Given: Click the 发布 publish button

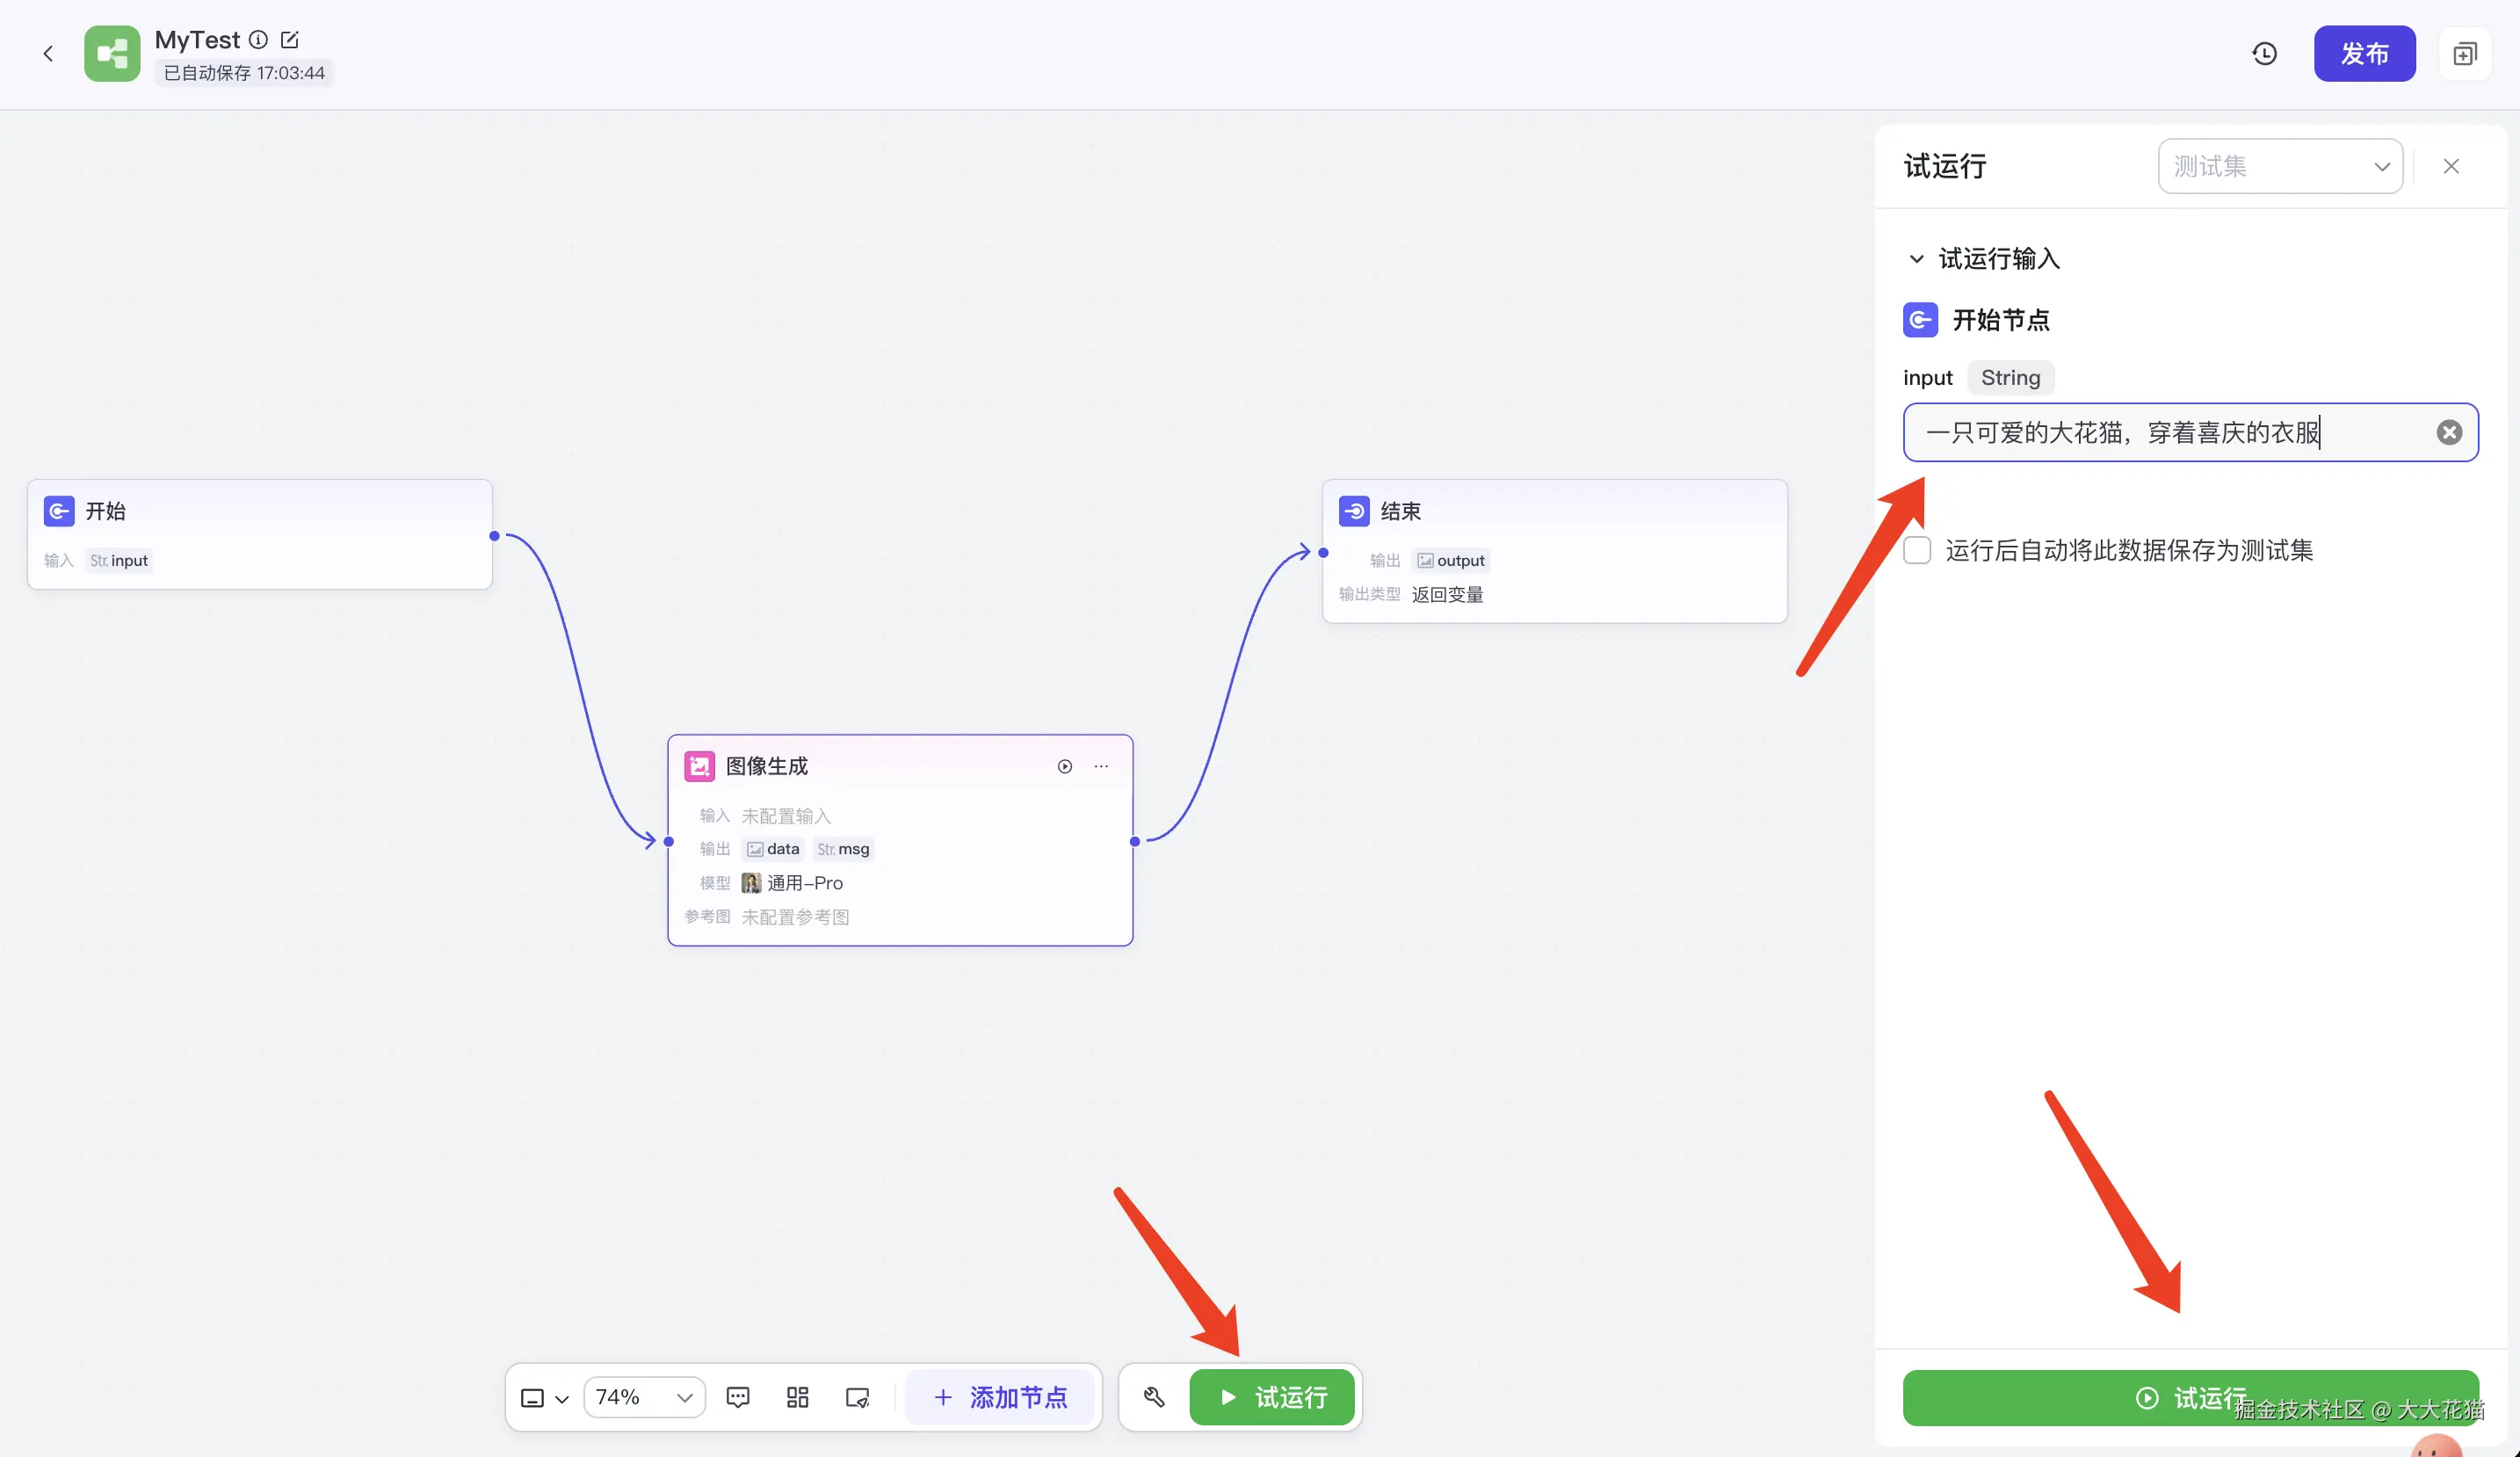Looking at the screenshot, I should [2364, 54].
